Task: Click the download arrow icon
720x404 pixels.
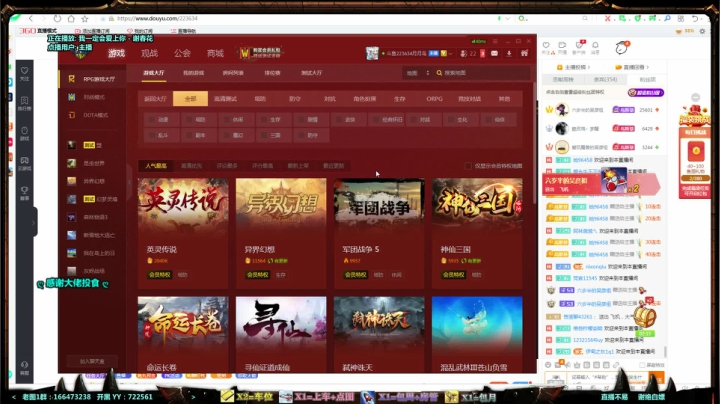Action: pyautogui.click(x=509, y=54)
